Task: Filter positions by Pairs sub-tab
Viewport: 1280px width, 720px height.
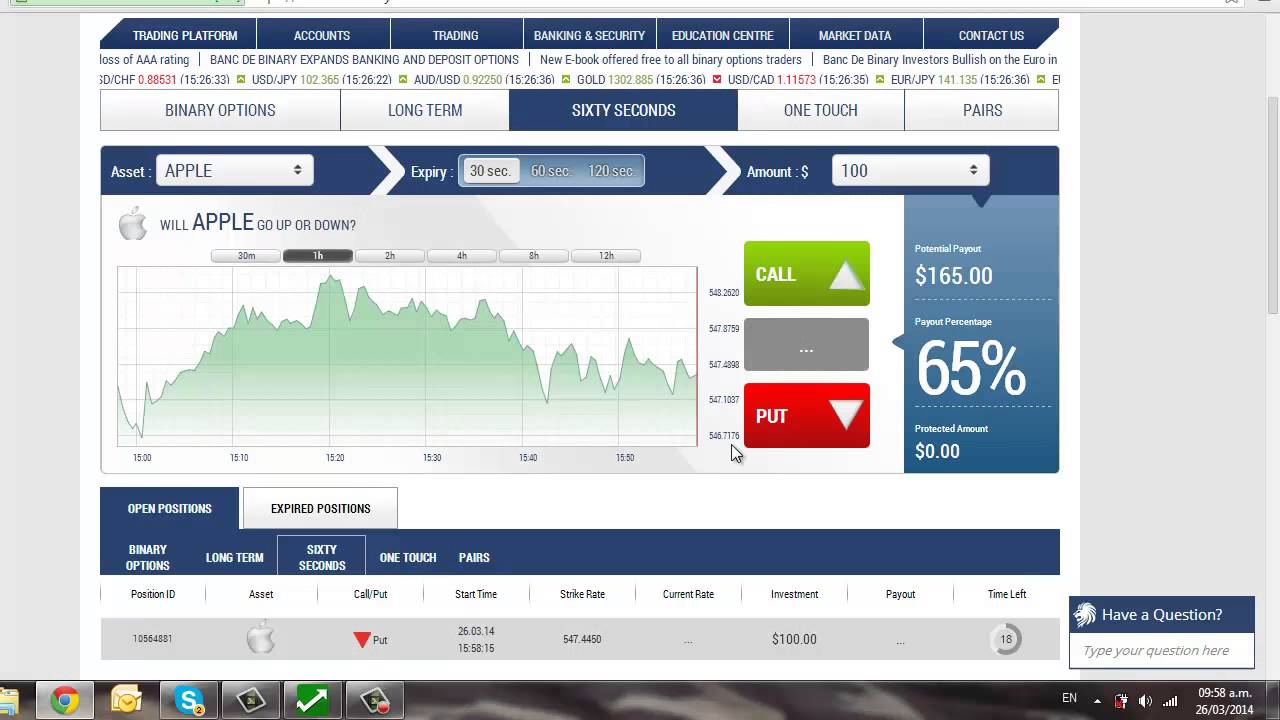Action: click(474, 558)
